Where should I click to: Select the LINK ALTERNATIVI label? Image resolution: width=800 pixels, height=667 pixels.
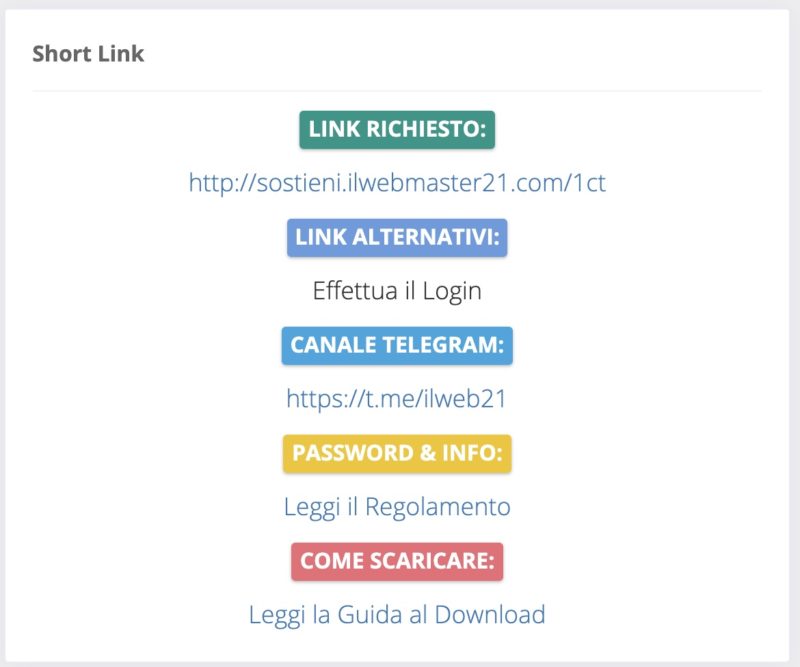click(397, 238)
